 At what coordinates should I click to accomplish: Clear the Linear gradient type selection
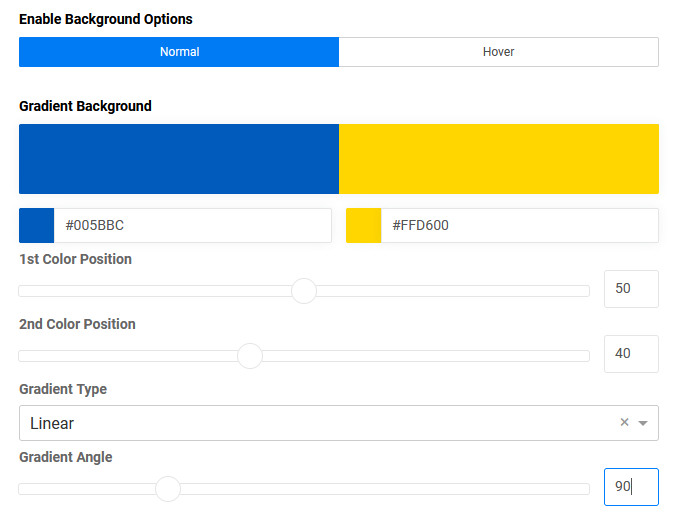624,423
